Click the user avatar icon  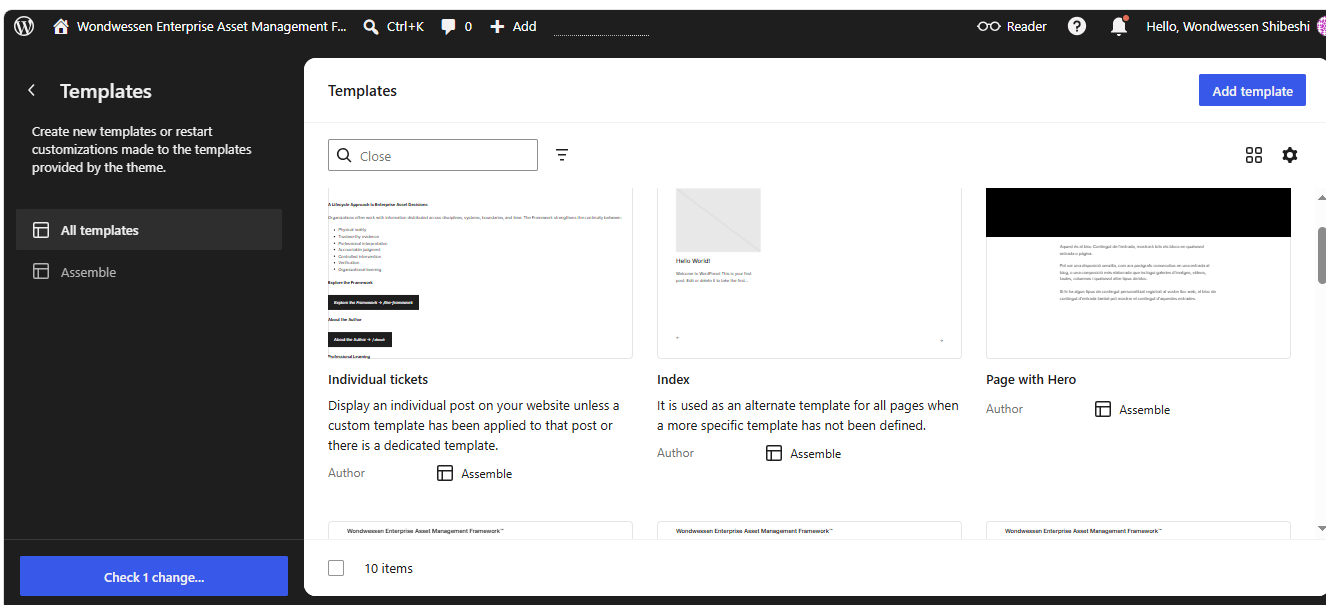click(1321, 27)
